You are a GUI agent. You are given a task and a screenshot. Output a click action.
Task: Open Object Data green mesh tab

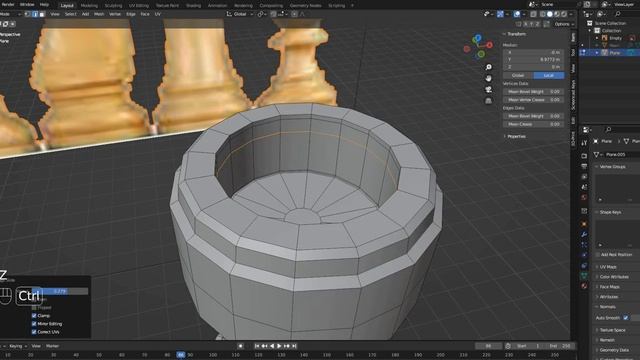tap(584, 276)
